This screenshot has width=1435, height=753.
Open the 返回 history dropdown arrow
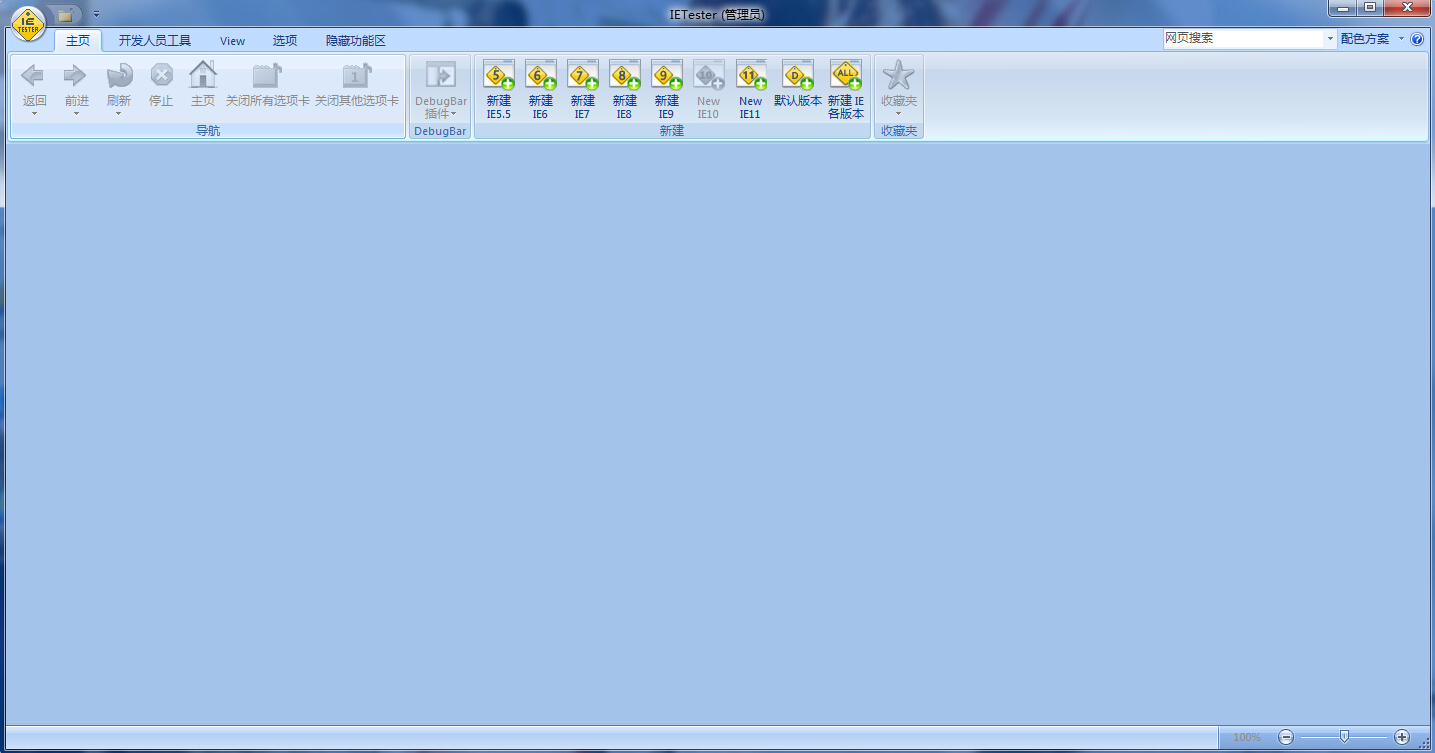pos(34,113)
